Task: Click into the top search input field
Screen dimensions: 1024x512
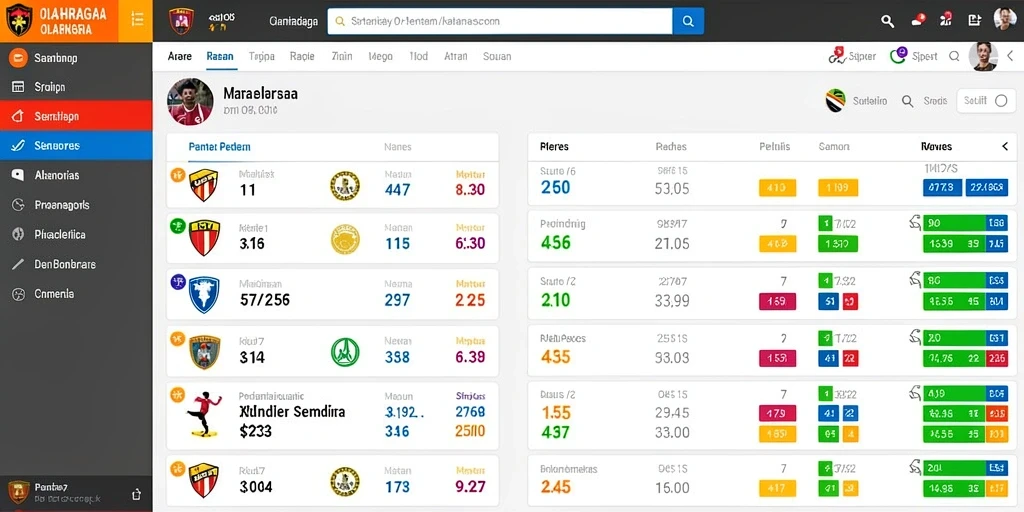Action: coord(500,21)
